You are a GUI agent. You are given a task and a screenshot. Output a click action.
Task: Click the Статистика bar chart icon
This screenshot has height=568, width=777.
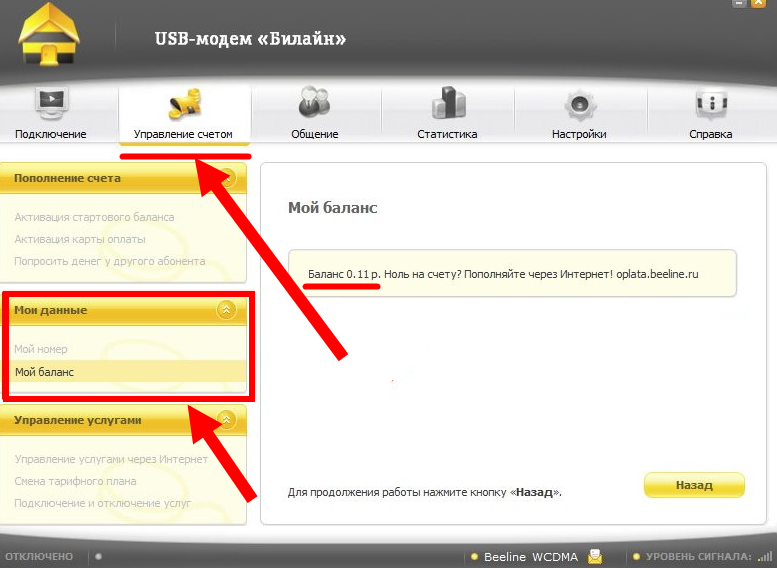tap(448, 103)
